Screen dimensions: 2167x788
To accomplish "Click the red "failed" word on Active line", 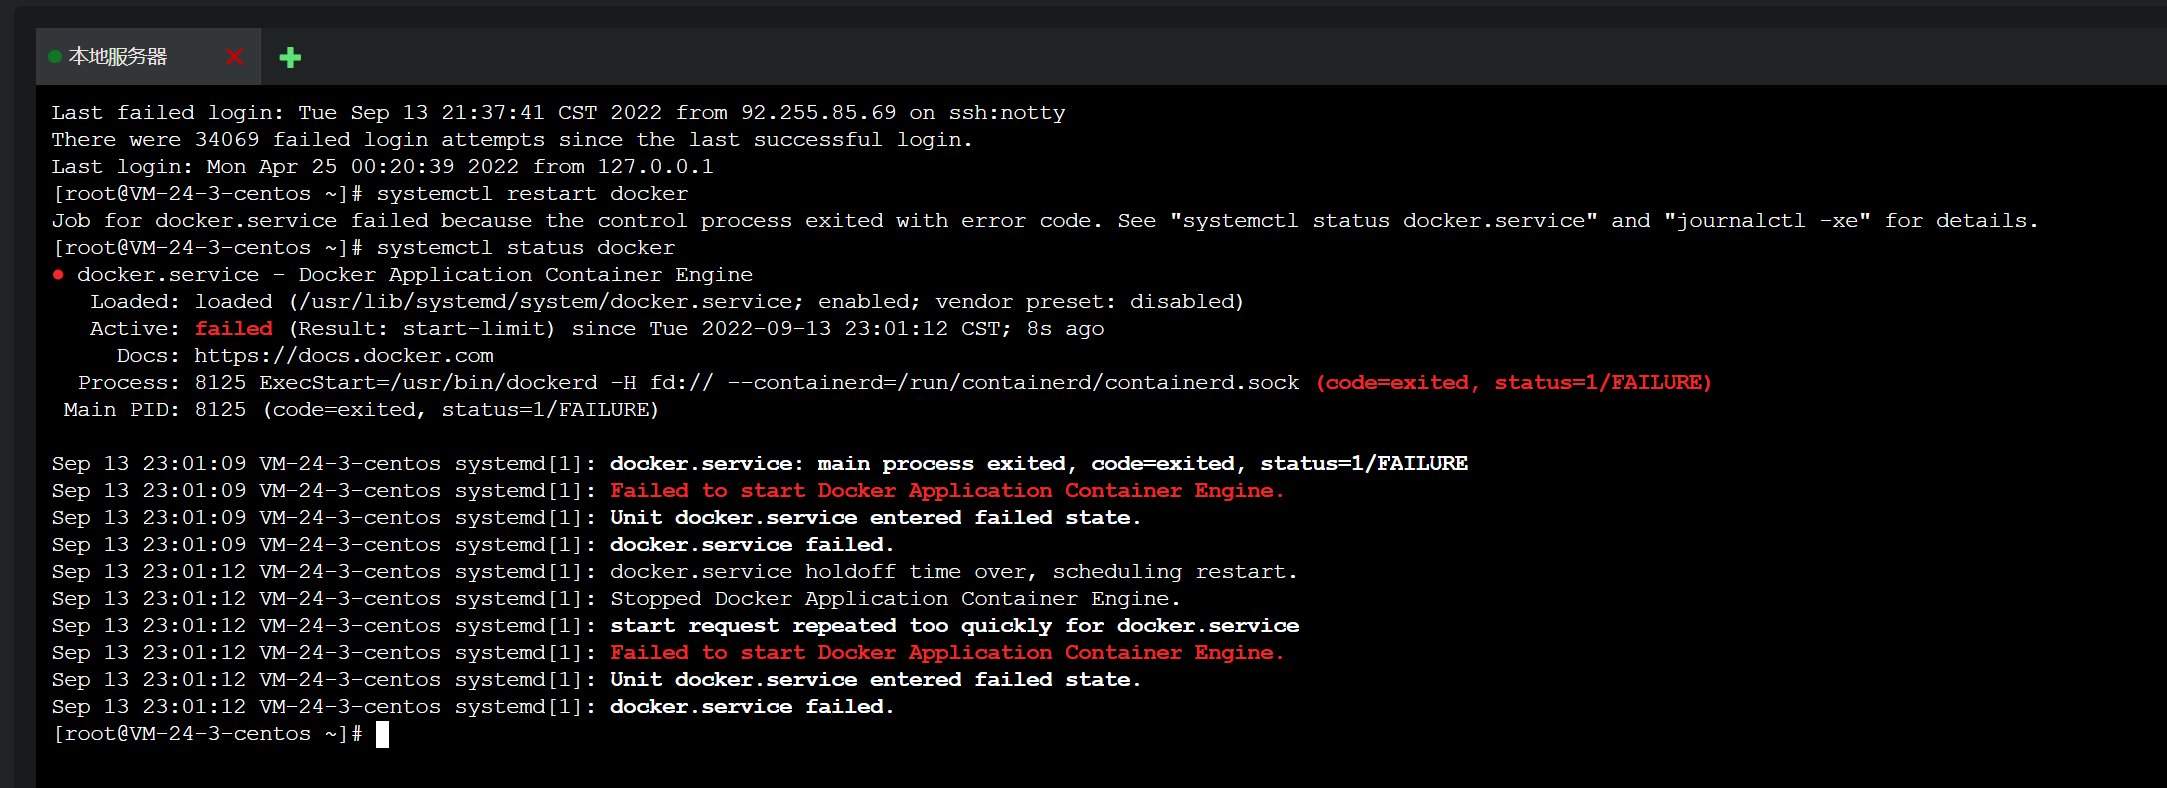I will pyautogui.click(x=234, y=329).
